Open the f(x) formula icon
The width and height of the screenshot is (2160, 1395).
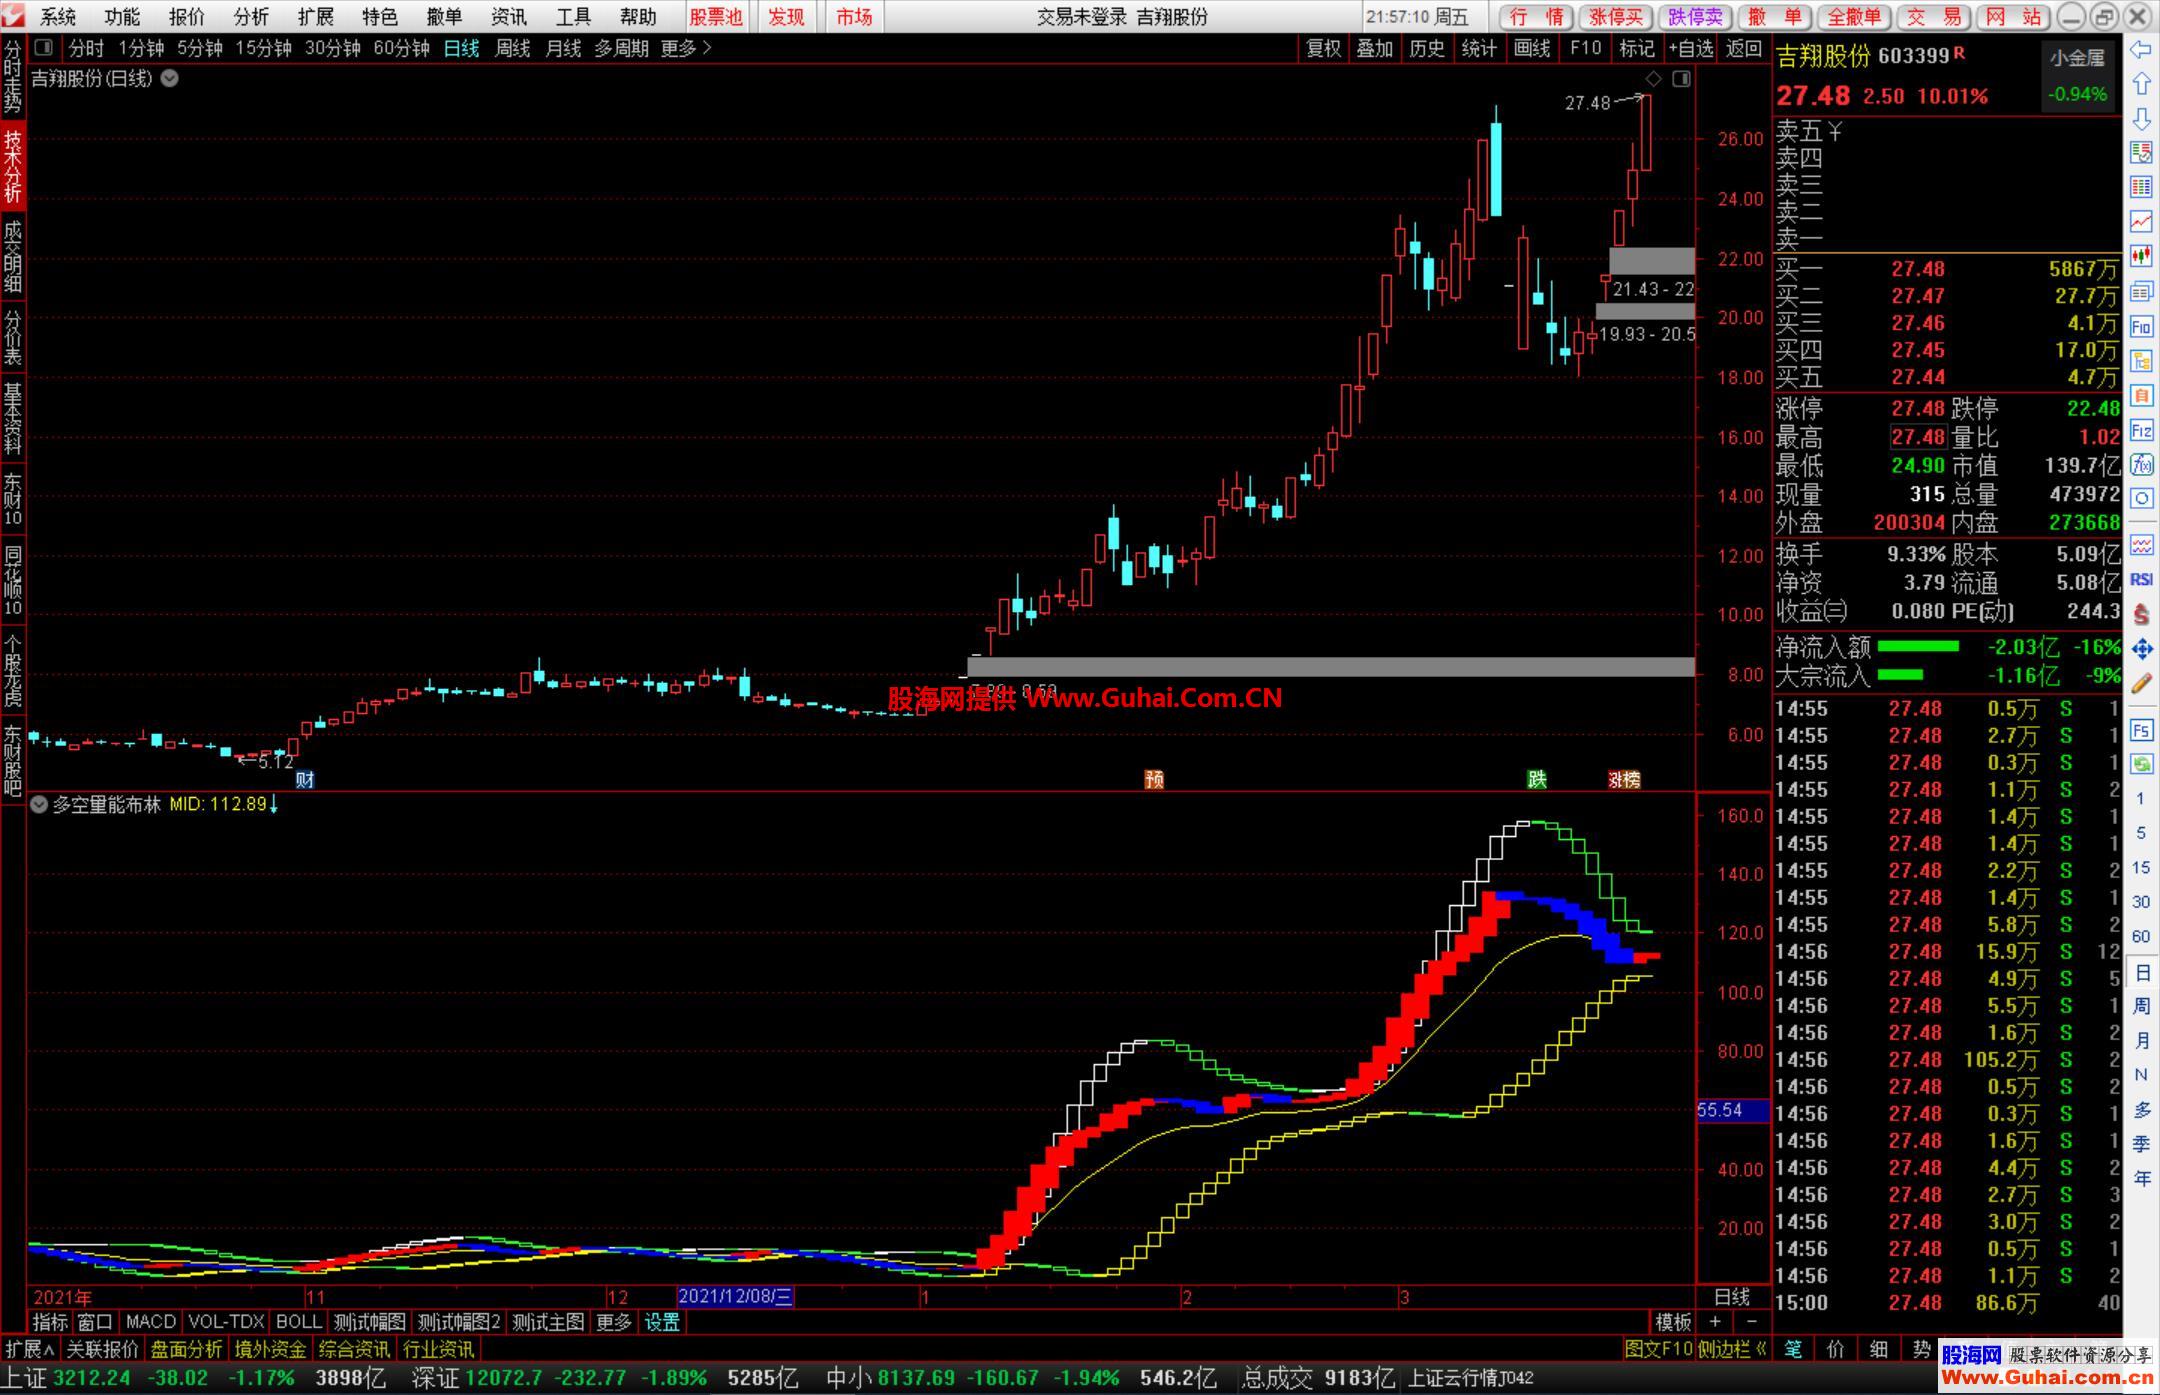pyautogui.click(x=2141, y=464)
